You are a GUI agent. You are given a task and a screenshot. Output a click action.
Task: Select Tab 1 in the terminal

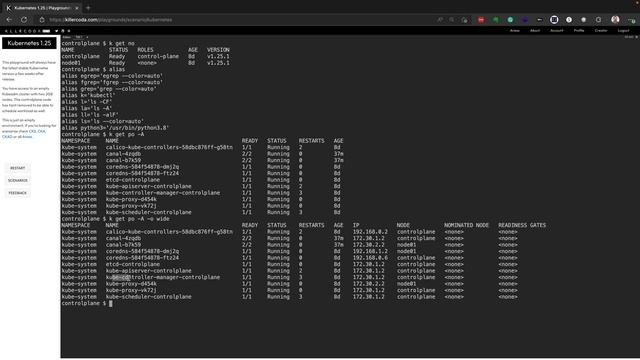point(78,37)
